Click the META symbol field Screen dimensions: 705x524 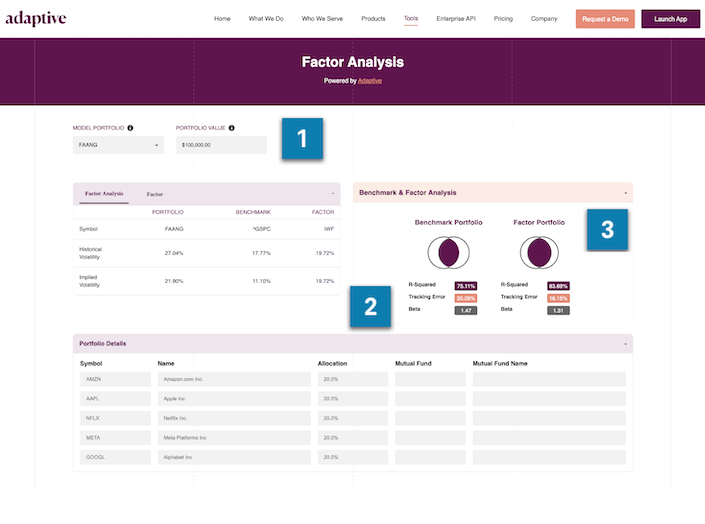tap(116, 438)
